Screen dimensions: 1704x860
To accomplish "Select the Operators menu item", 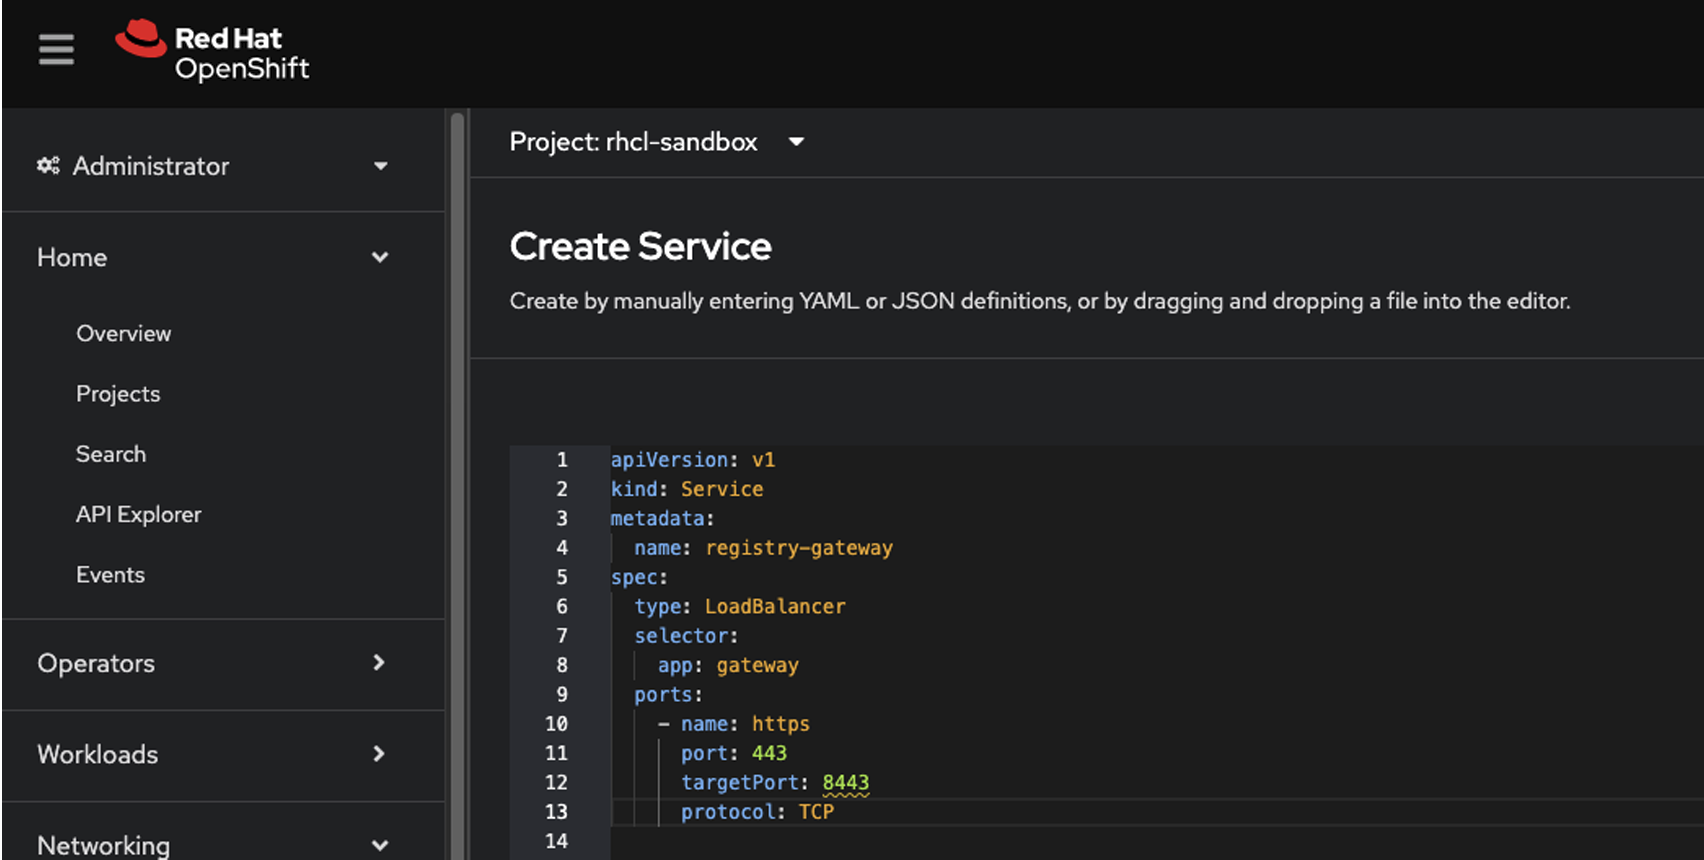I will pyautogui.click(x=96, y=663).
